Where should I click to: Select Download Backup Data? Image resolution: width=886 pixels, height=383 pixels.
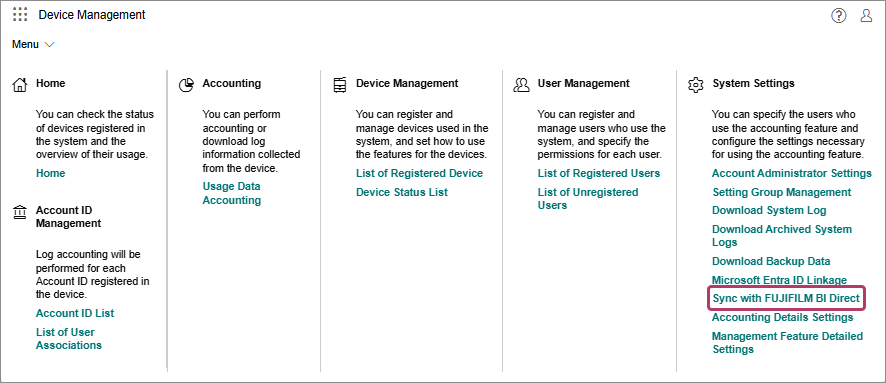pyautogui.click(x=771, y=262)
